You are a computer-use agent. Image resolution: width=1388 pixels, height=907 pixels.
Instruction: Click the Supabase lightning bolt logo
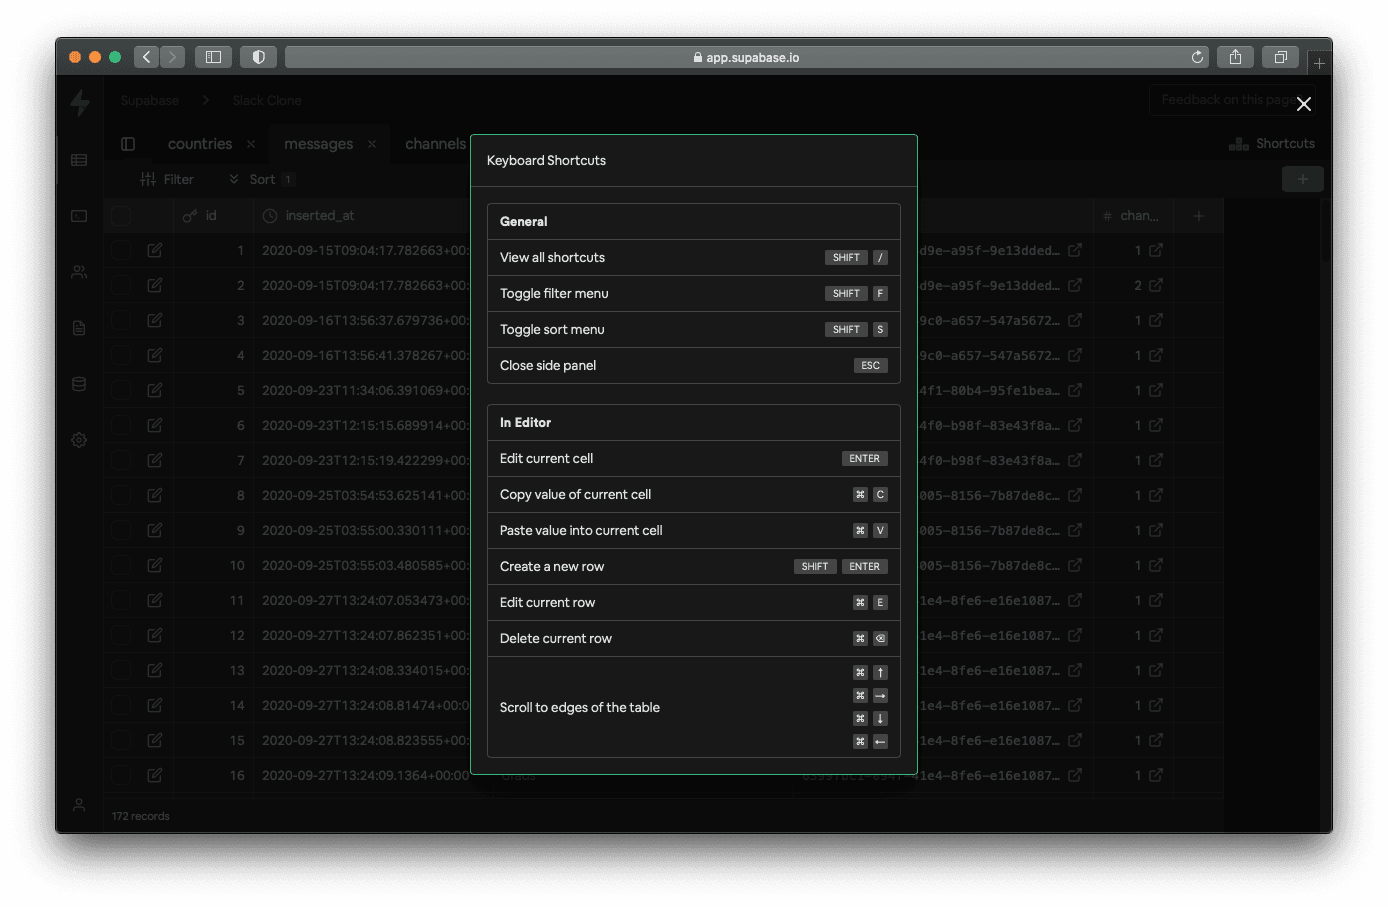click(x=80, y=102)
